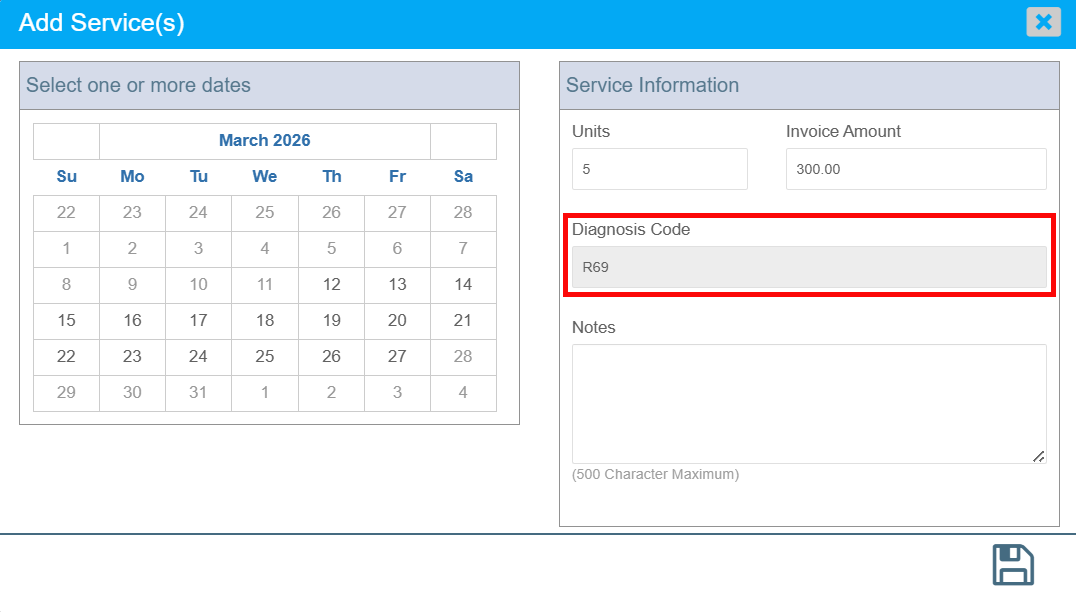The image size is (1076, 612).
Task: Pick March 20 in the calendar
Action: (x=397, y=321)
